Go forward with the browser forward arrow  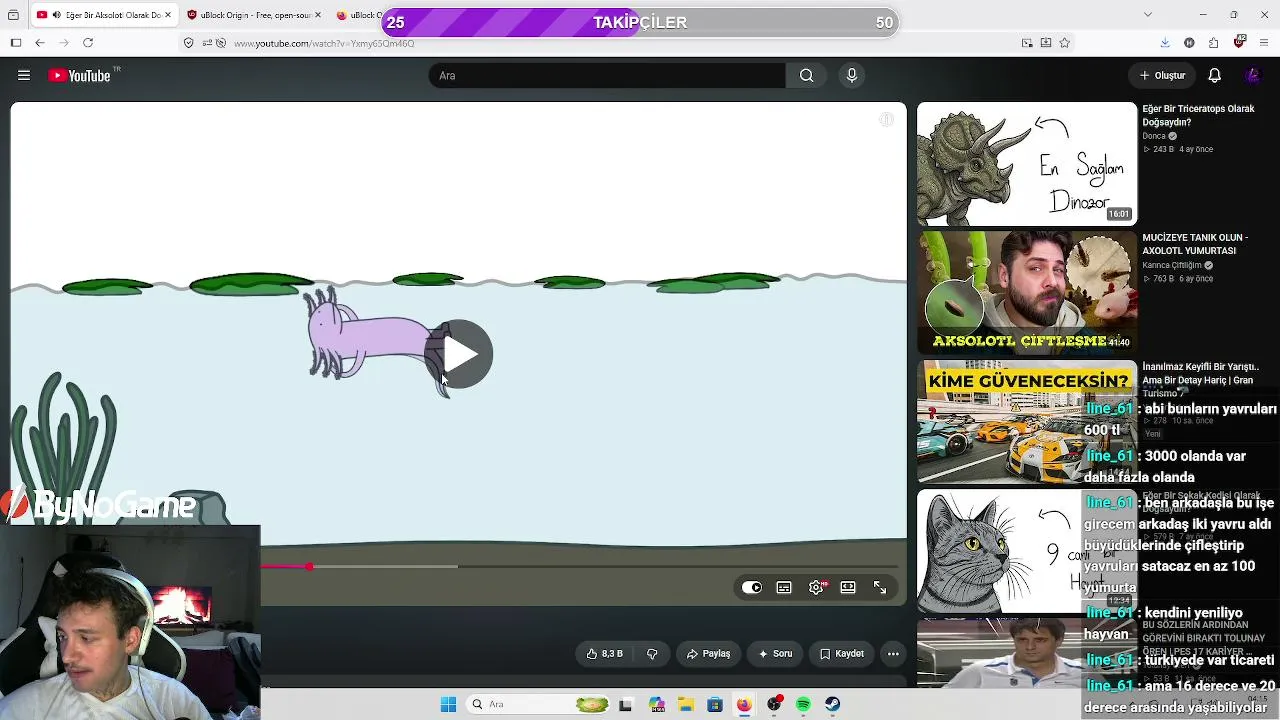(x=64, y=43)
